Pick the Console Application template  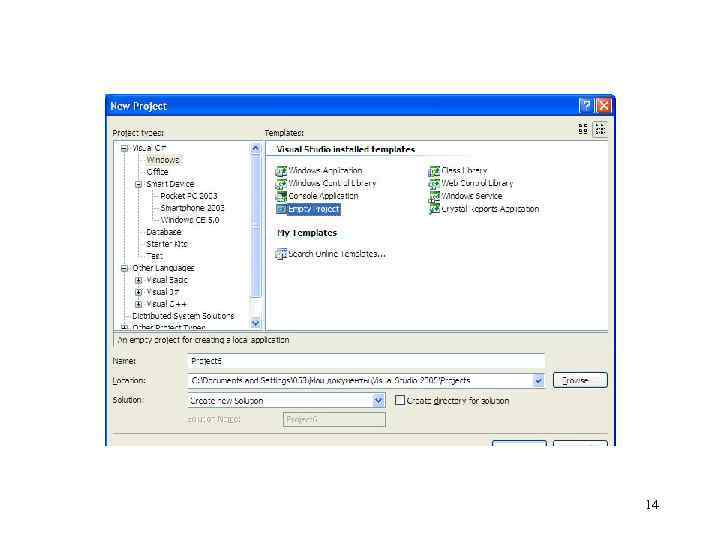coord(317,196)
